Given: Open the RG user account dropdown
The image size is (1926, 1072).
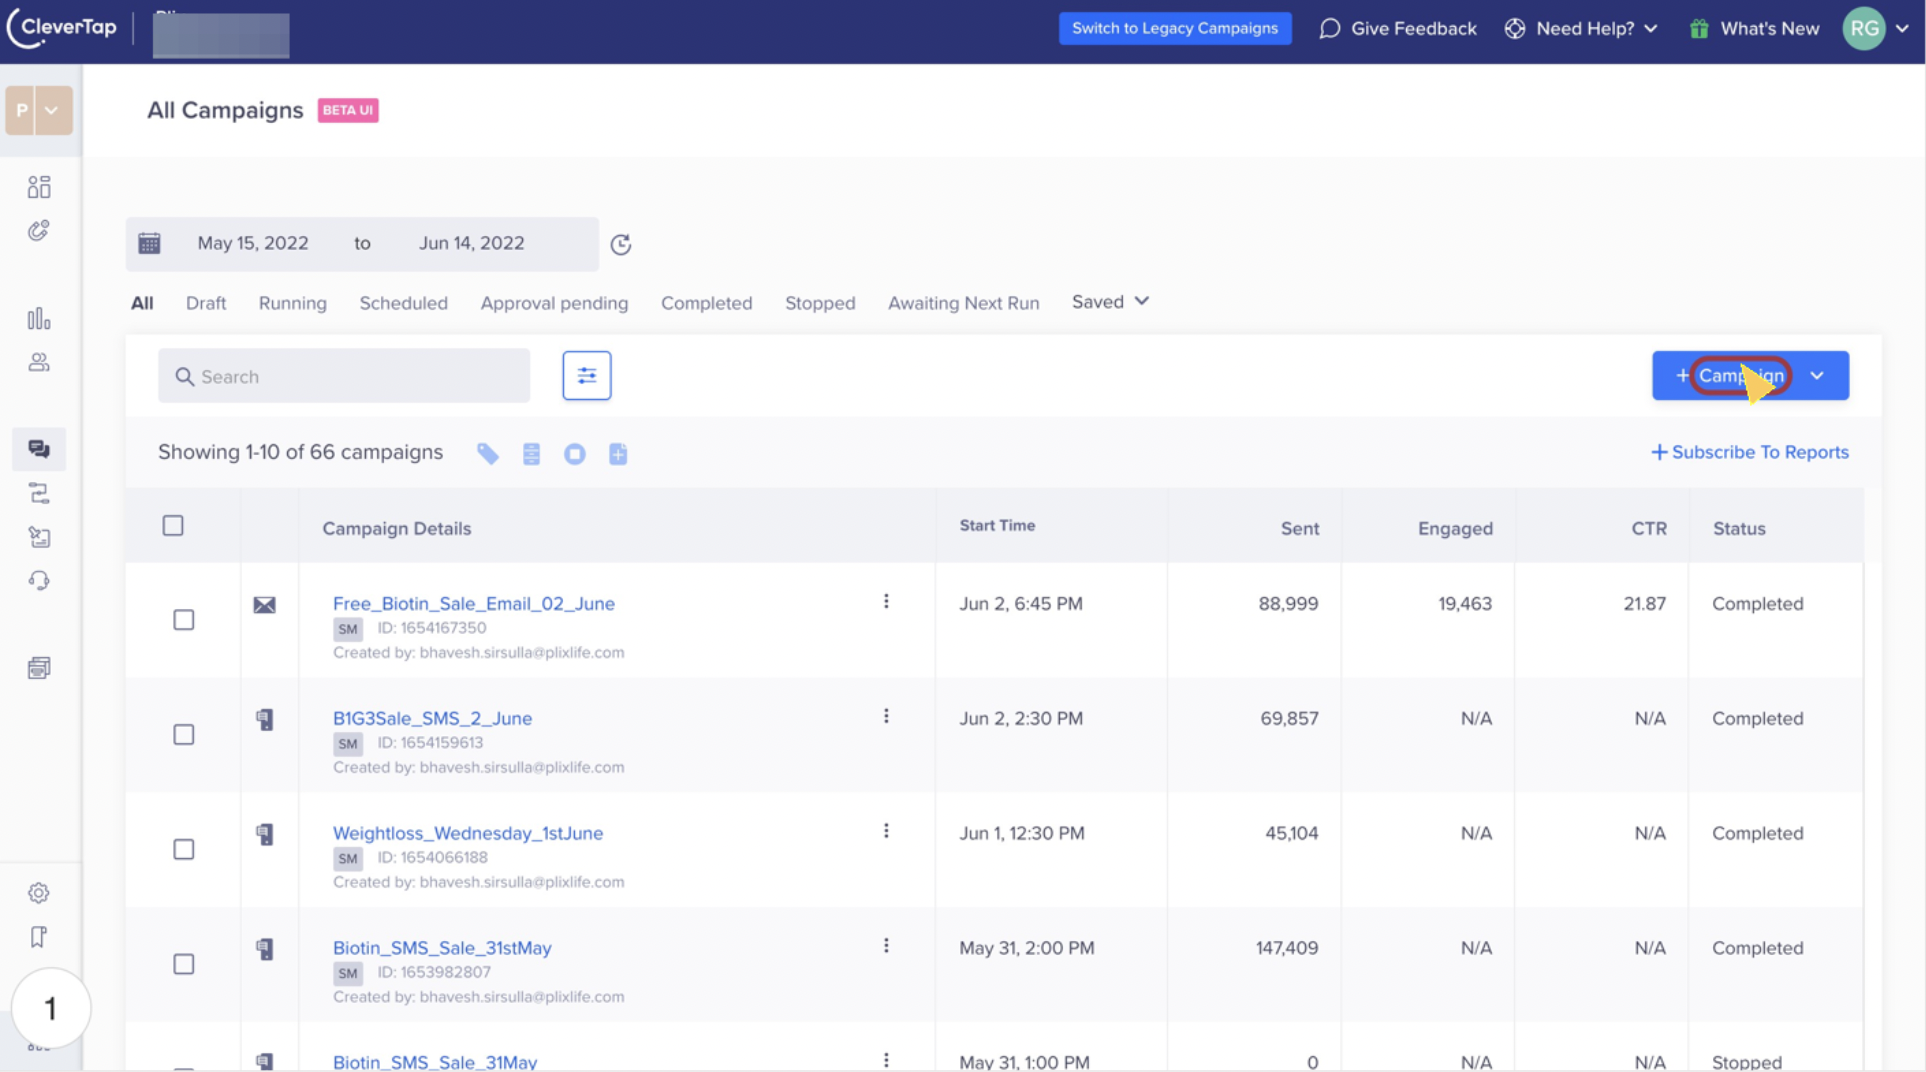Looking at the screenshot, I should pos(1877,28).
